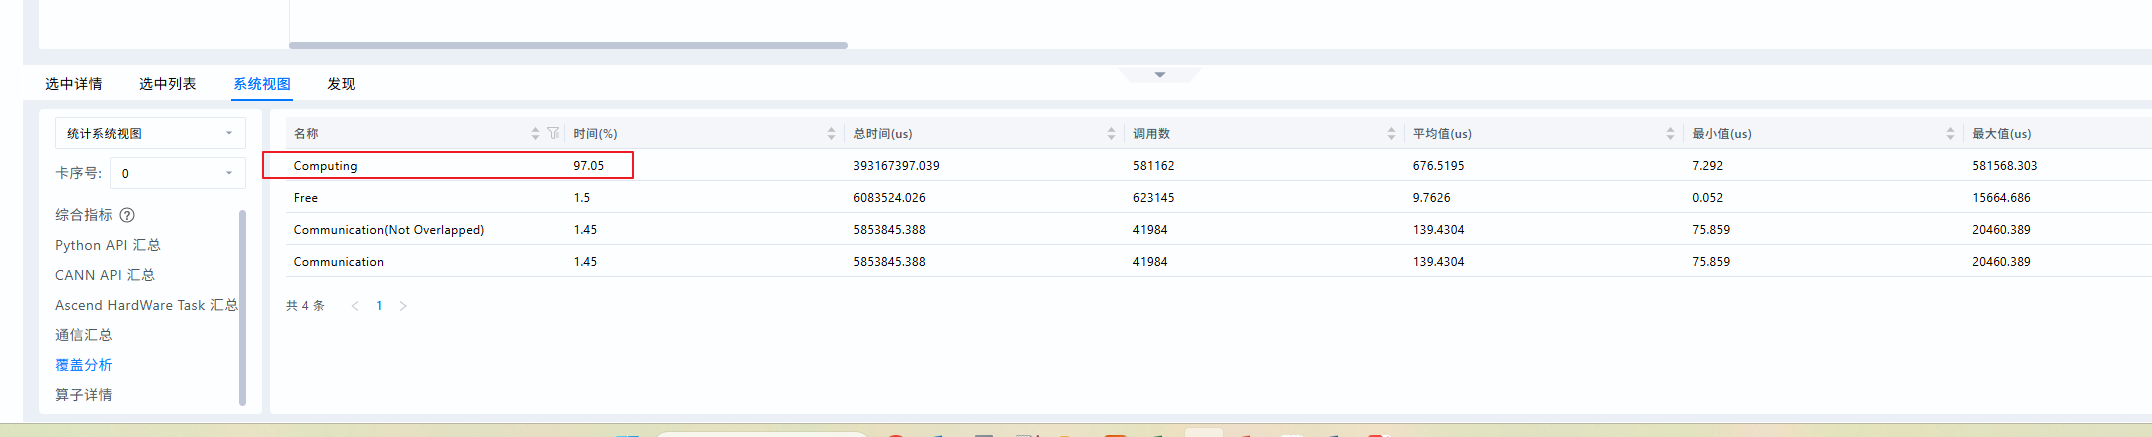Click the 6083524.026 total time cell

click(x=889, y=198)
